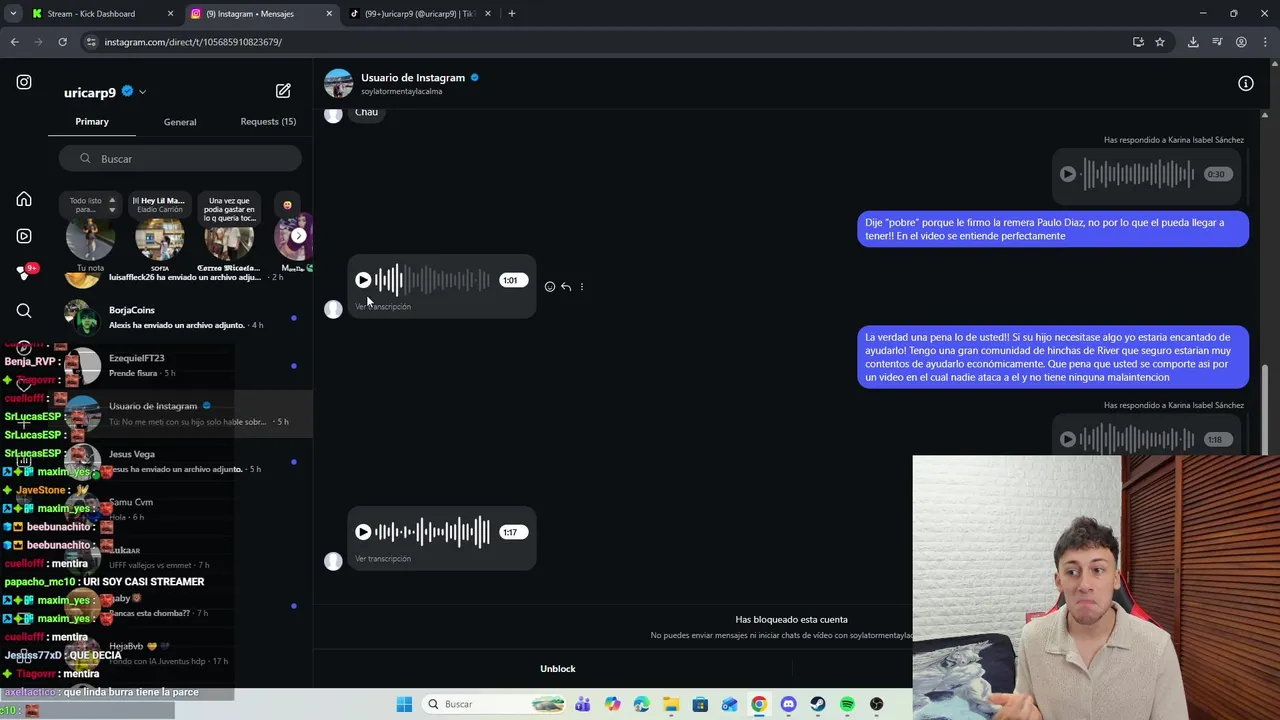Screen dimensions: 1280x720
Task: Expand the uricarp9 account switcher chevron
Action: 142,92
